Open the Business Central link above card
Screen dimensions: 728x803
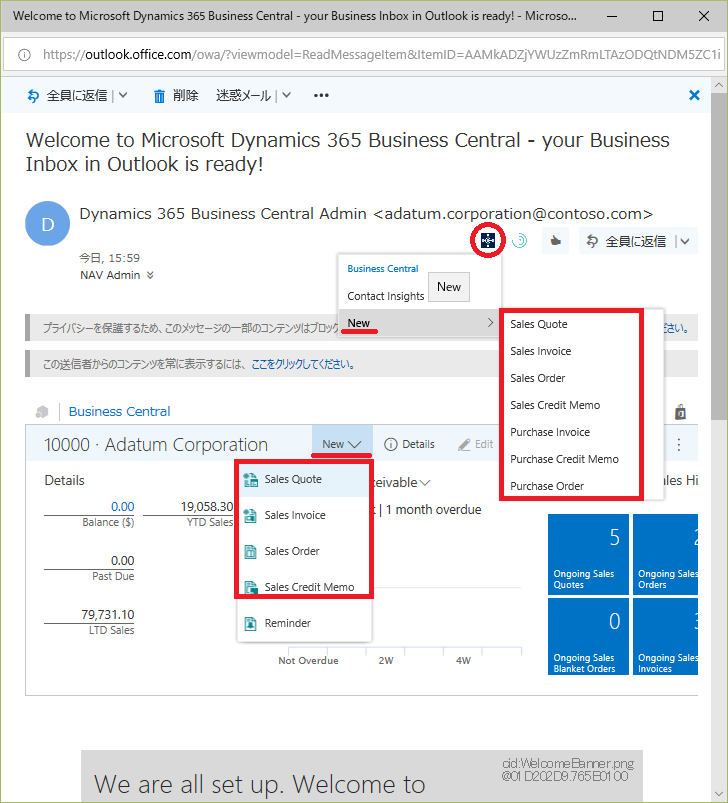click(119, 412)
